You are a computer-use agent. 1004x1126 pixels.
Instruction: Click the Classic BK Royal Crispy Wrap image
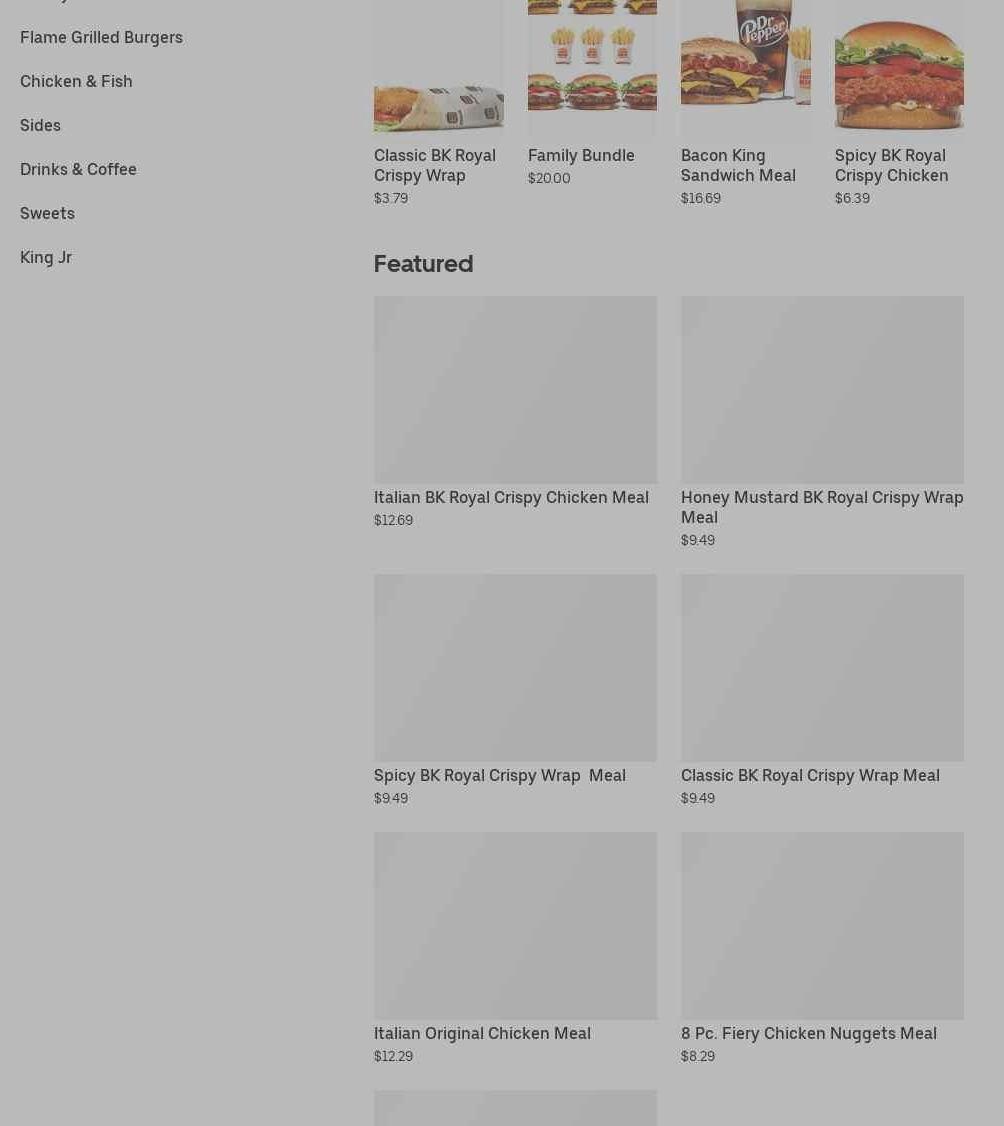[439, 68]
